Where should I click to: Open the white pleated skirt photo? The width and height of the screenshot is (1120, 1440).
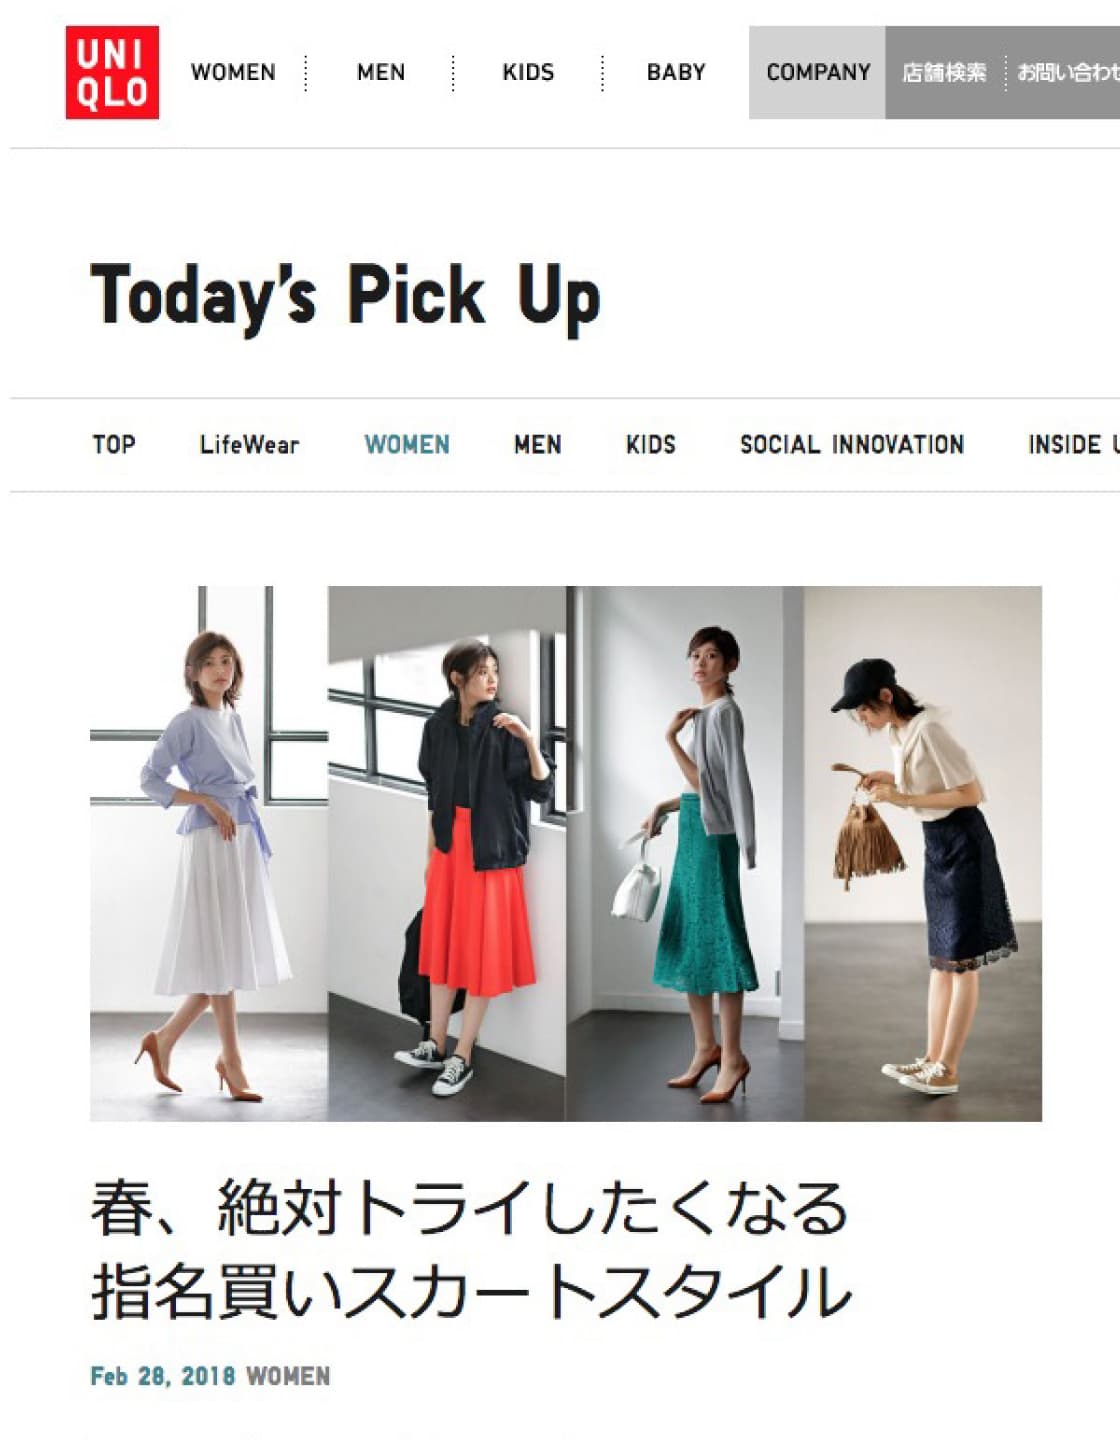209,853
